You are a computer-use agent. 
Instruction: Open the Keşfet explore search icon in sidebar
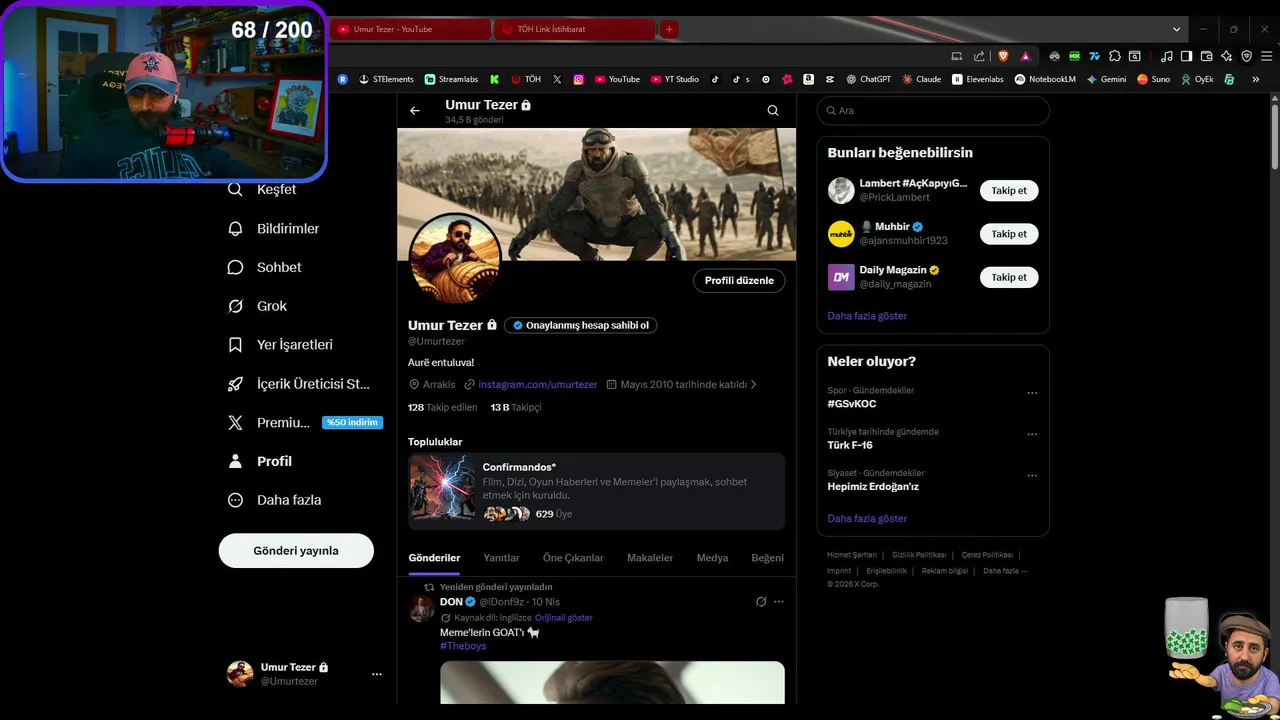(x=235, y=190)
